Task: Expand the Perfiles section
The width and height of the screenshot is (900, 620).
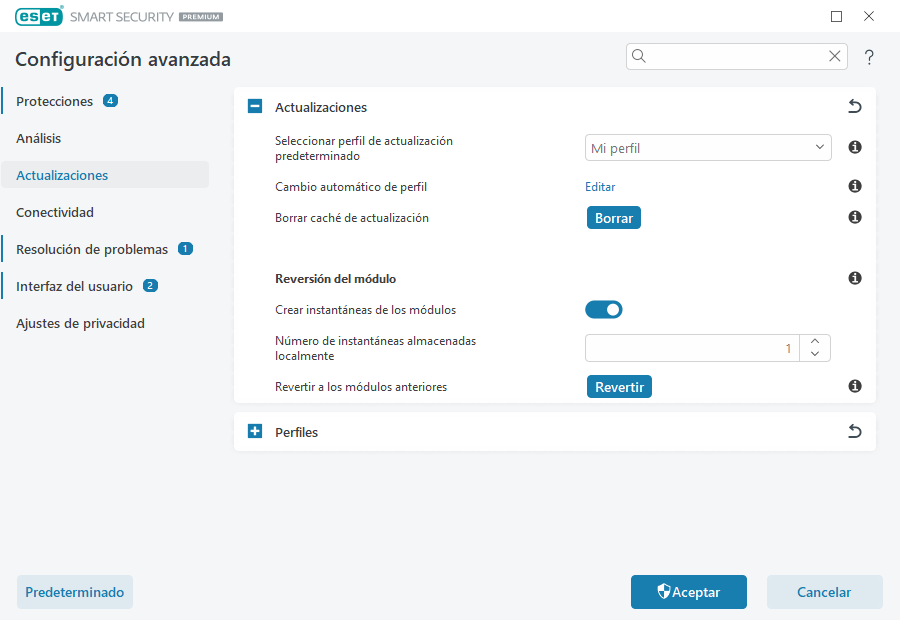Action: (x=255, y=431)
